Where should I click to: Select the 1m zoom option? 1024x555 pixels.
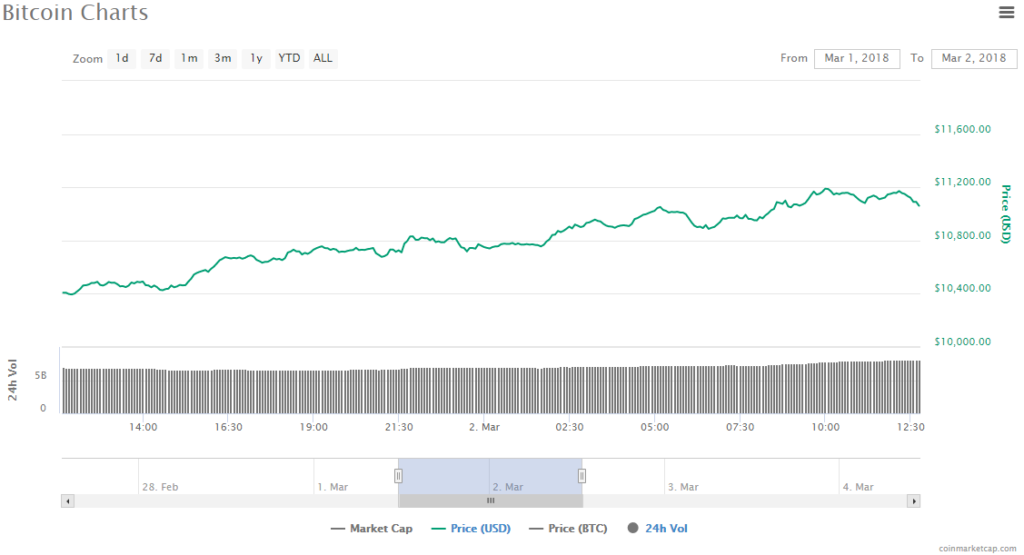(x=188, y=58)
